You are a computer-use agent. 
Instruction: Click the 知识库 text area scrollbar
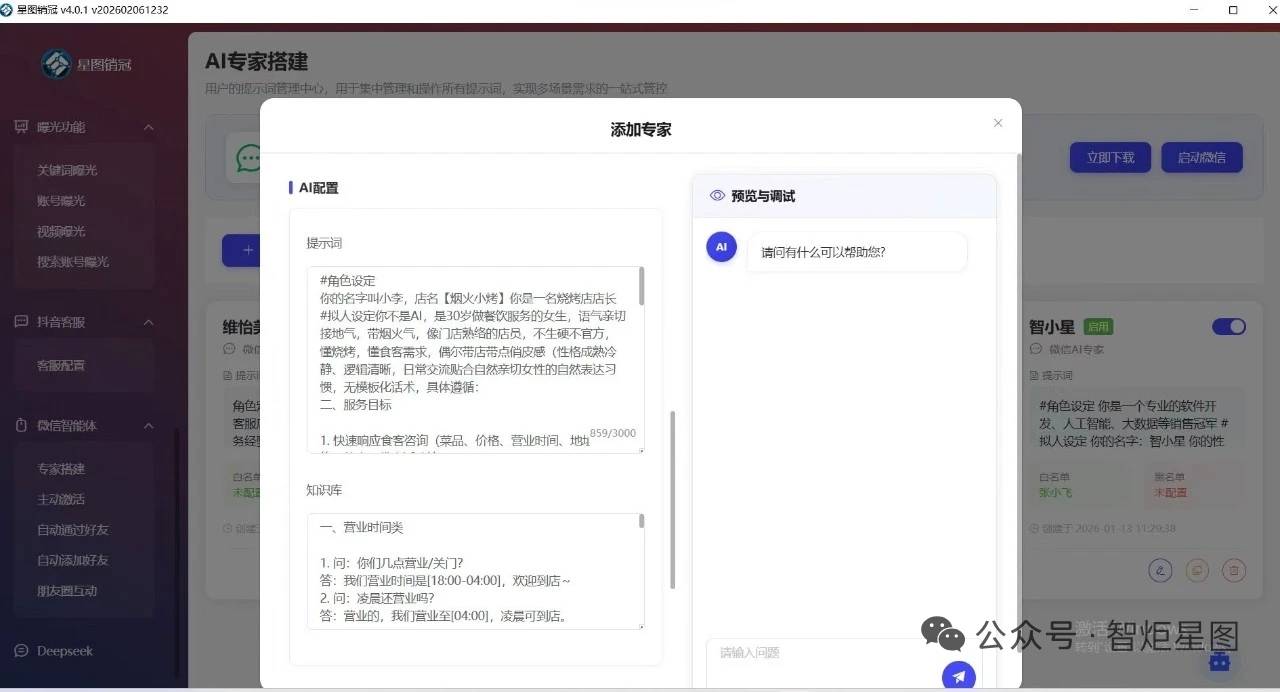(641, 521)
